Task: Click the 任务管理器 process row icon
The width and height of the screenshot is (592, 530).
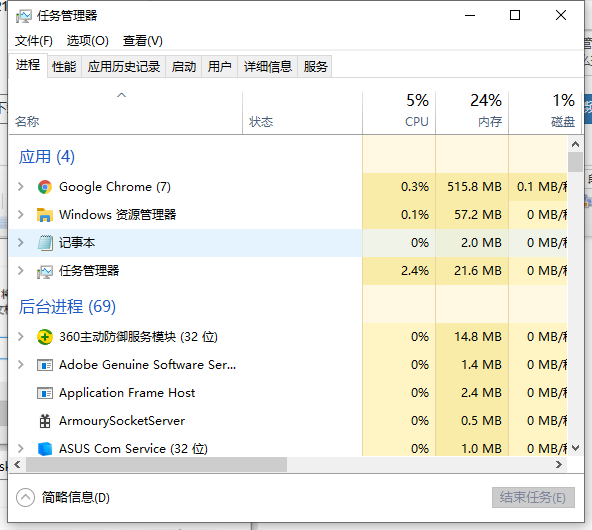Action: pyautogui.click(x=45, y=271)
